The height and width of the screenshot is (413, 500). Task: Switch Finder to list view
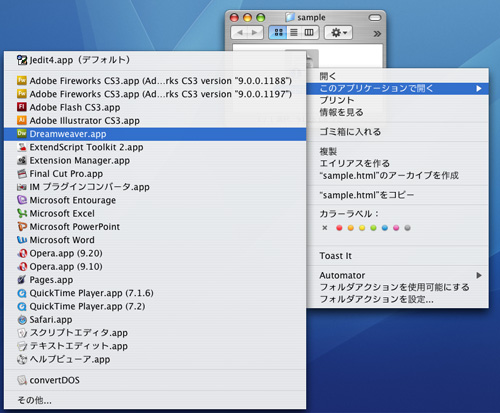tap(294, 32)
